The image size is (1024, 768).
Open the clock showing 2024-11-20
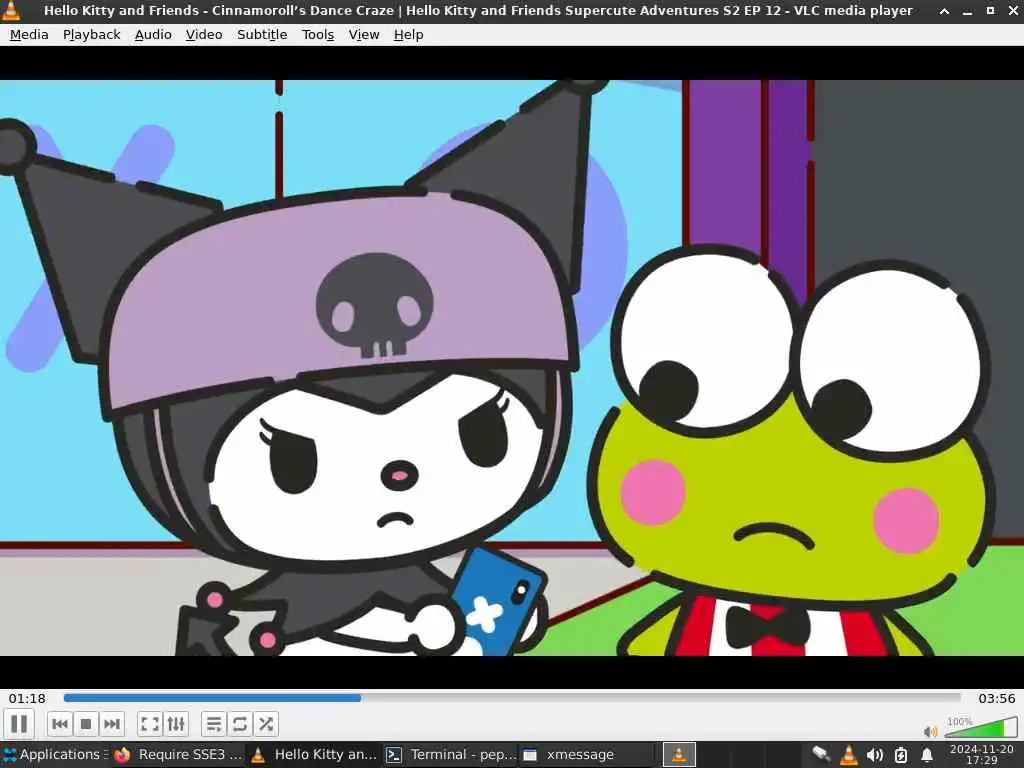tap(982, 754)
